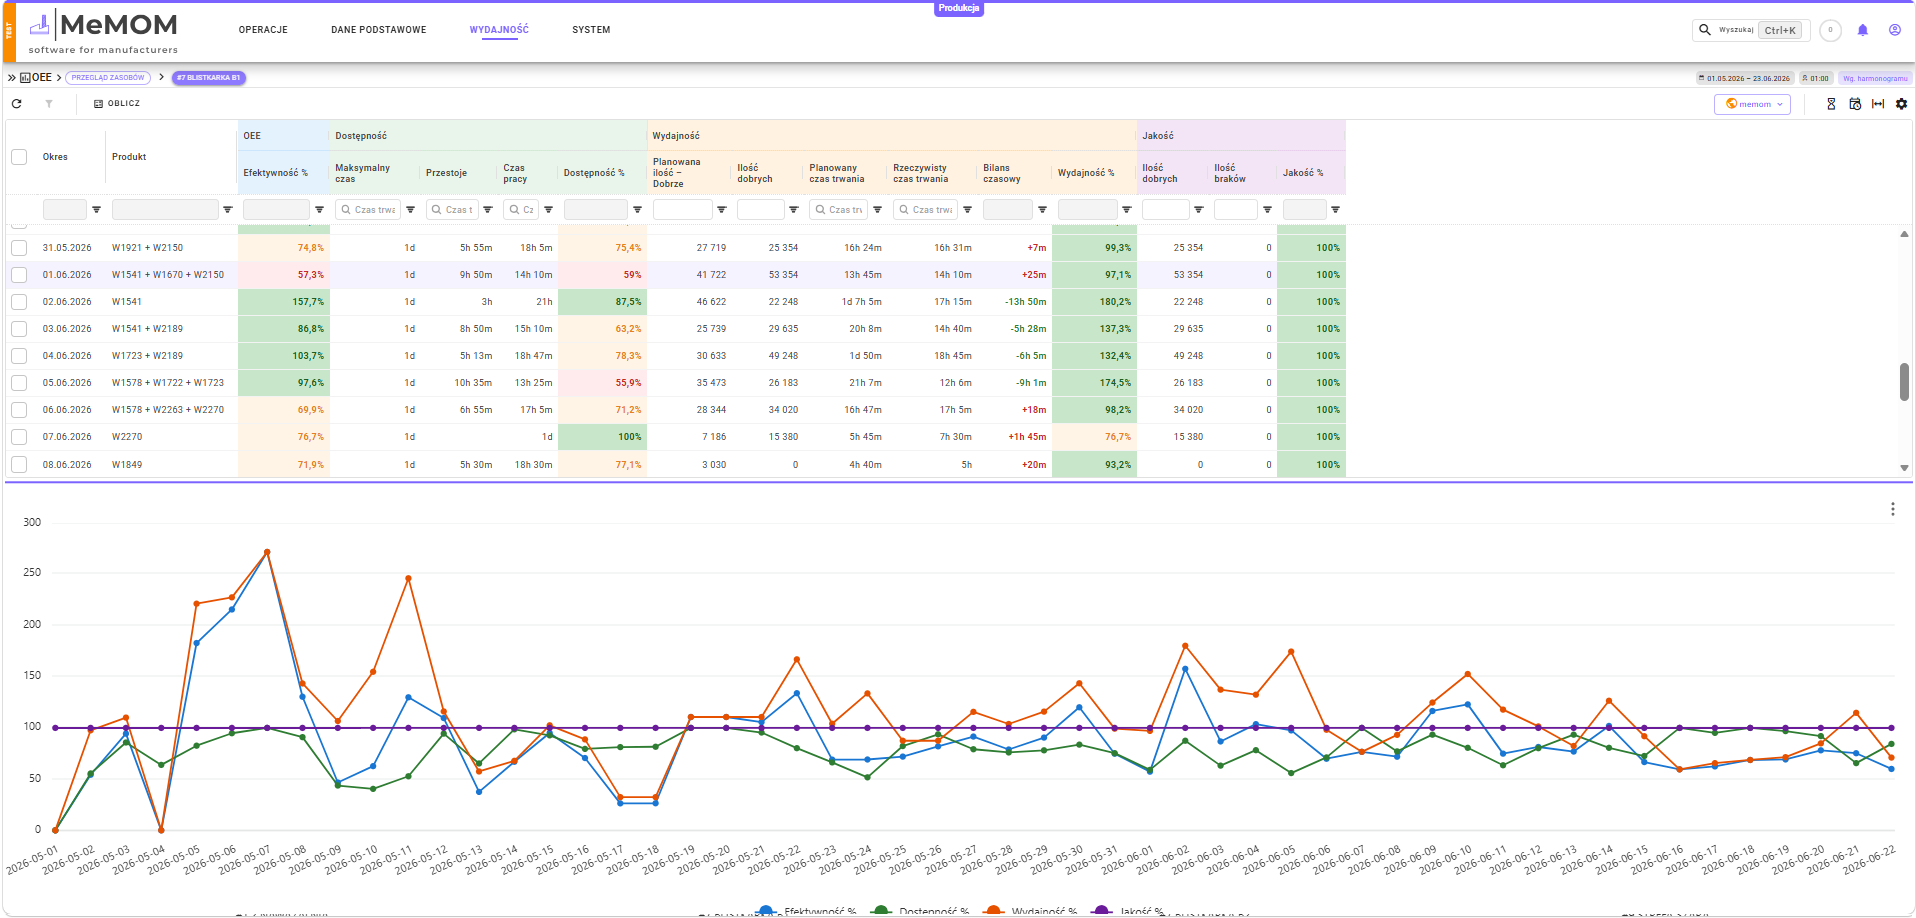This screenshot has height=918, width=1916.
Task: Toggle the select-all checkbox in table header
Action: [19, 157]
